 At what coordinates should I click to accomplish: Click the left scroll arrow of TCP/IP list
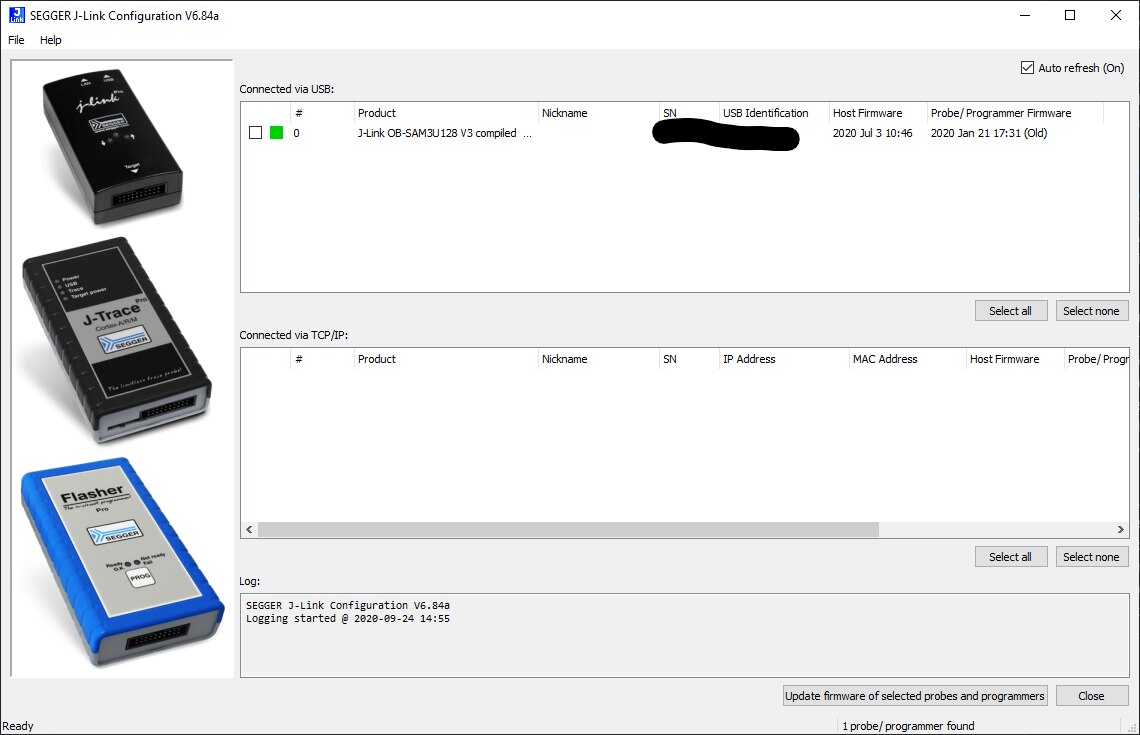click(x=249, y=529)
